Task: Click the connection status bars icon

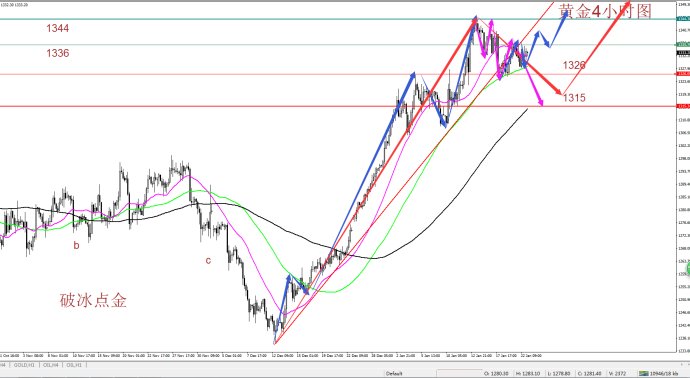Action: click(643, 374)
